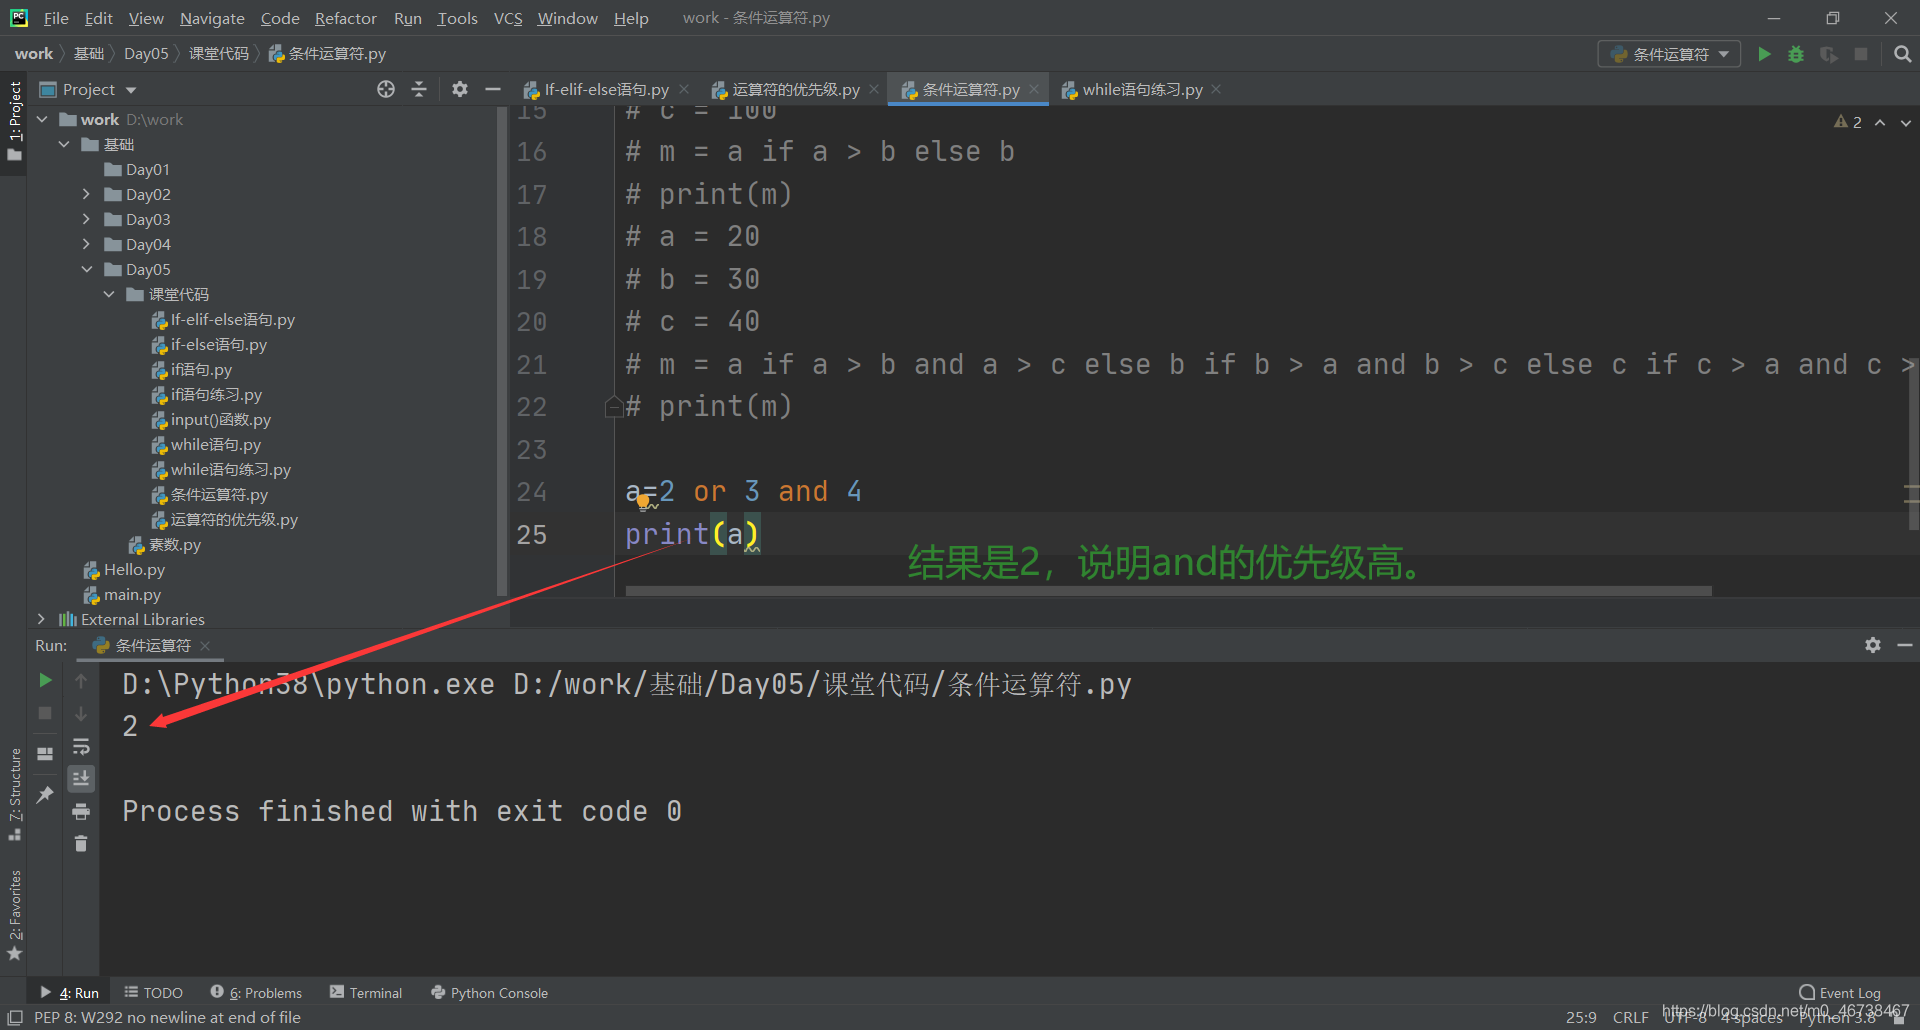1920x1030 pixels.
Task: Toggle soft-wrap in Run console
Action: (81, 746)
